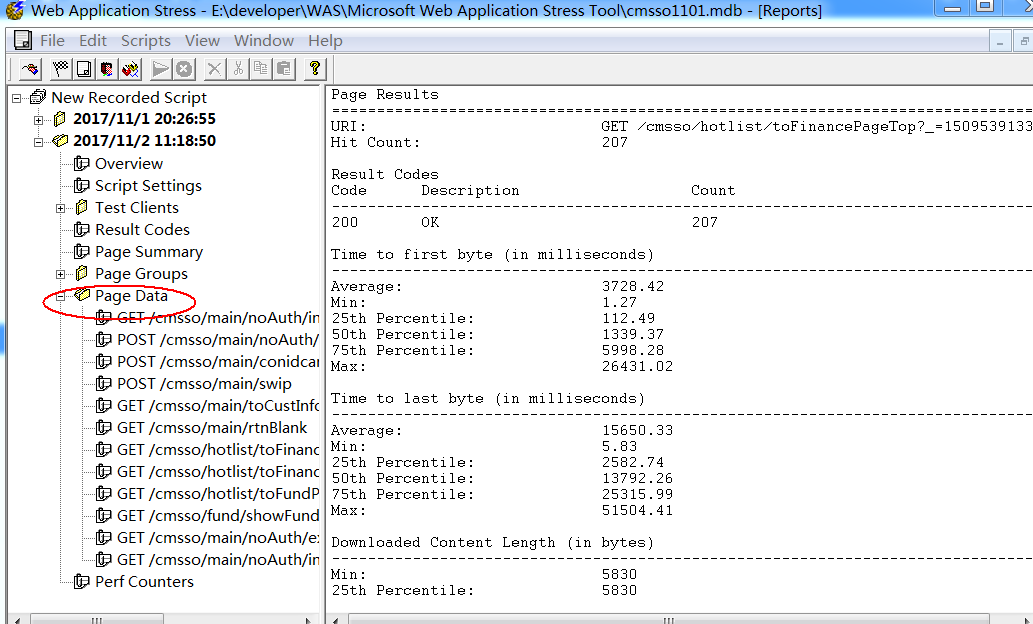1033x624 pixels.
Task: Expand the Page Groups node
Action: (x=63, y=274)
